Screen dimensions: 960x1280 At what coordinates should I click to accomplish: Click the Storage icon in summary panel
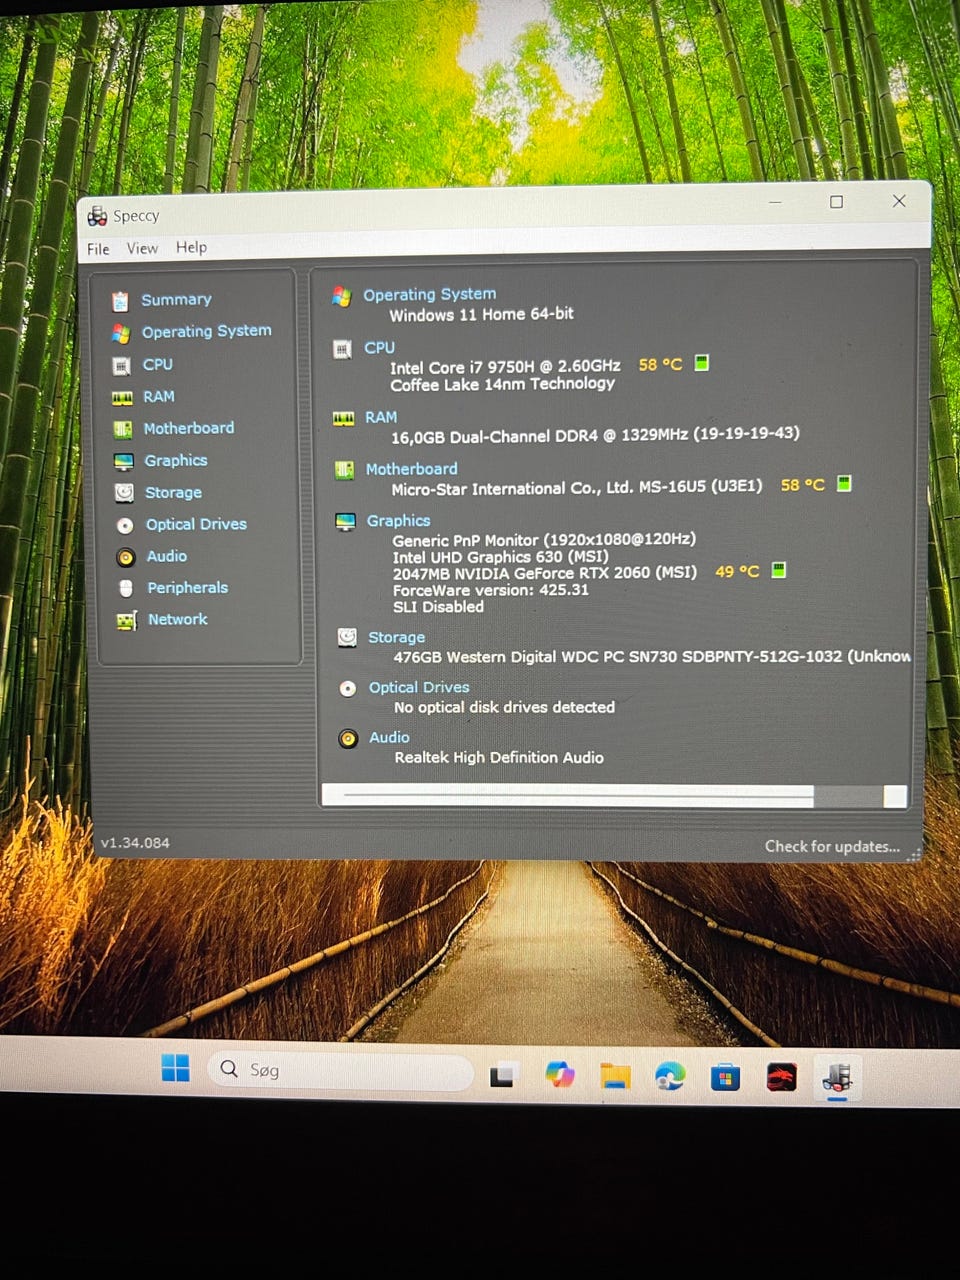coord(347,637)
